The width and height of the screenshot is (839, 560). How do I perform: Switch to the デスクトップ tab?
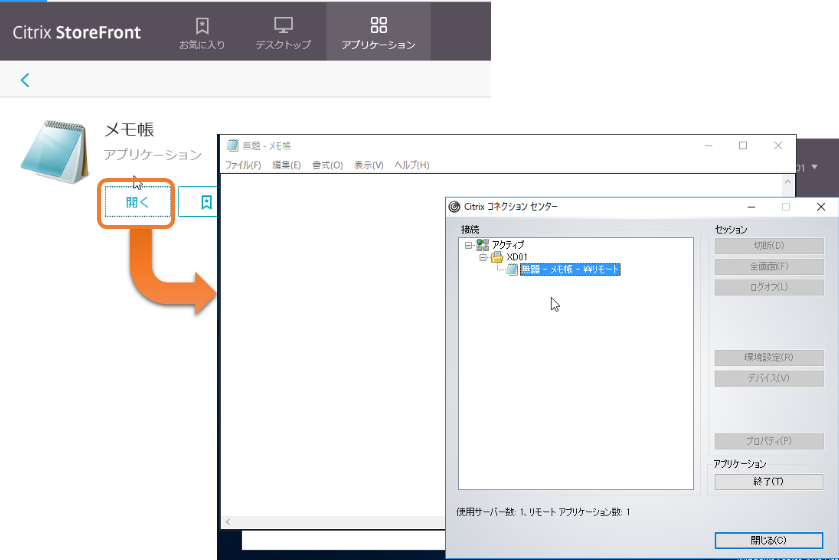click(x=283, y=34)
